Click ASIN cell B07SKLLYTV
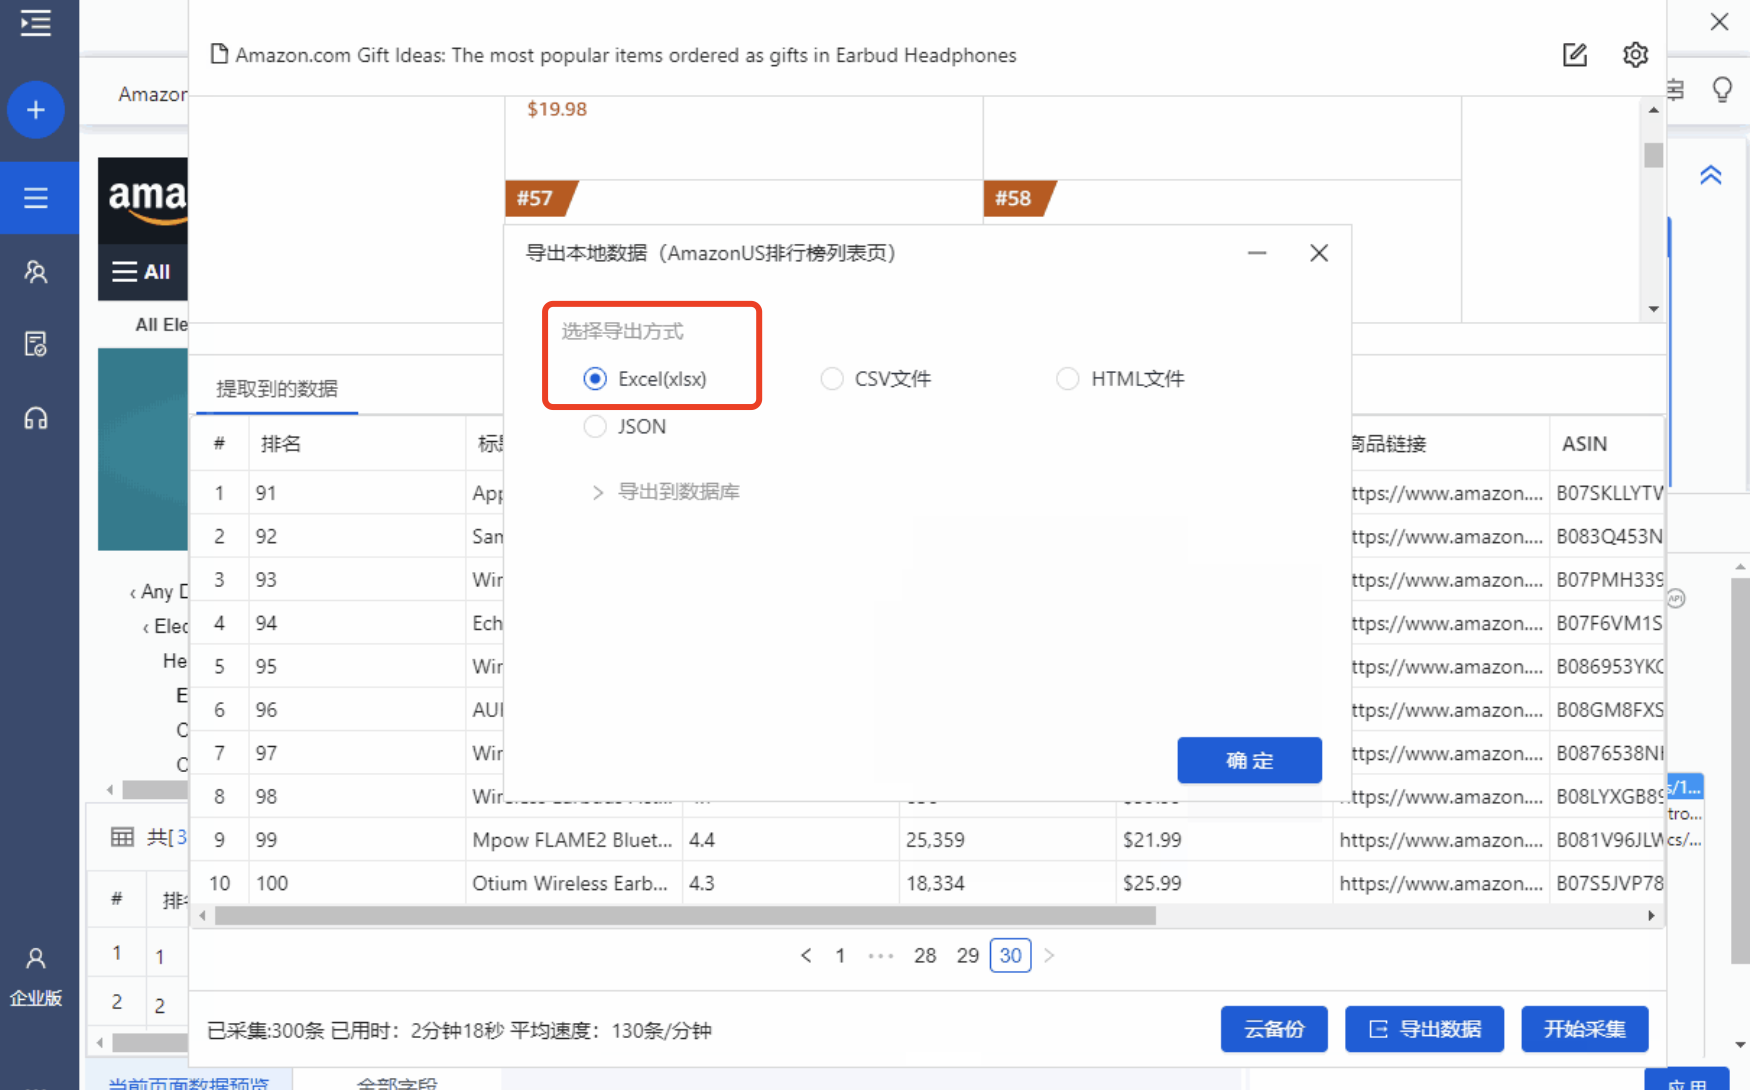This screenshot has height=1090, width=1750. coord(1608,493)
